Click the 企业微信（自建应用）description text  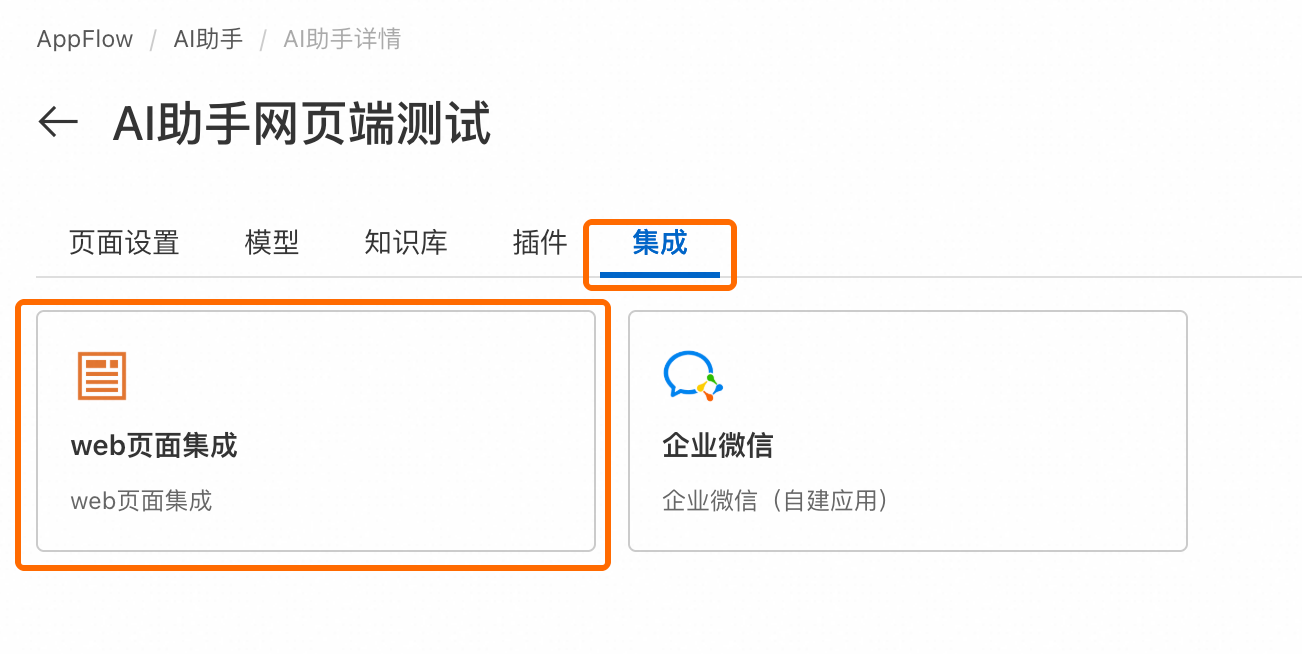click(776, 500)
